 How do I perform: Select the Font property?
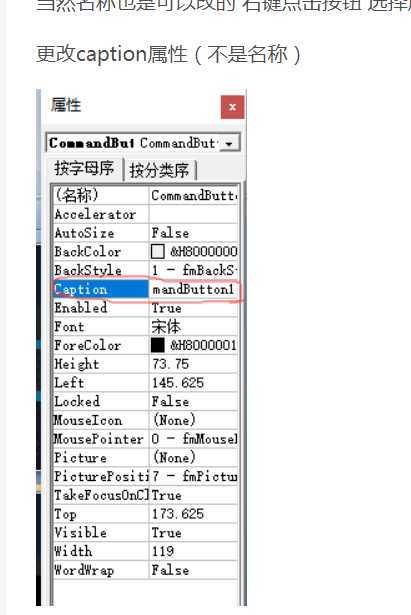coord(101,326)
